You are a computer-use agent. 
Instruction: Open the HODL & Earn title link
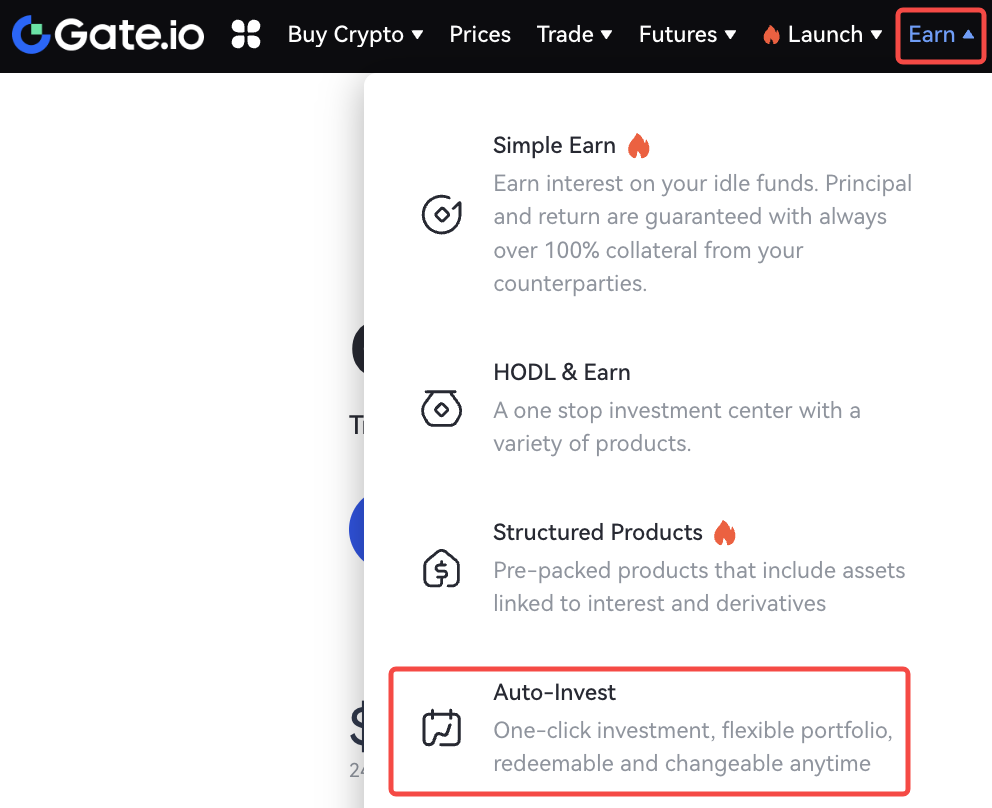point(562,373)
